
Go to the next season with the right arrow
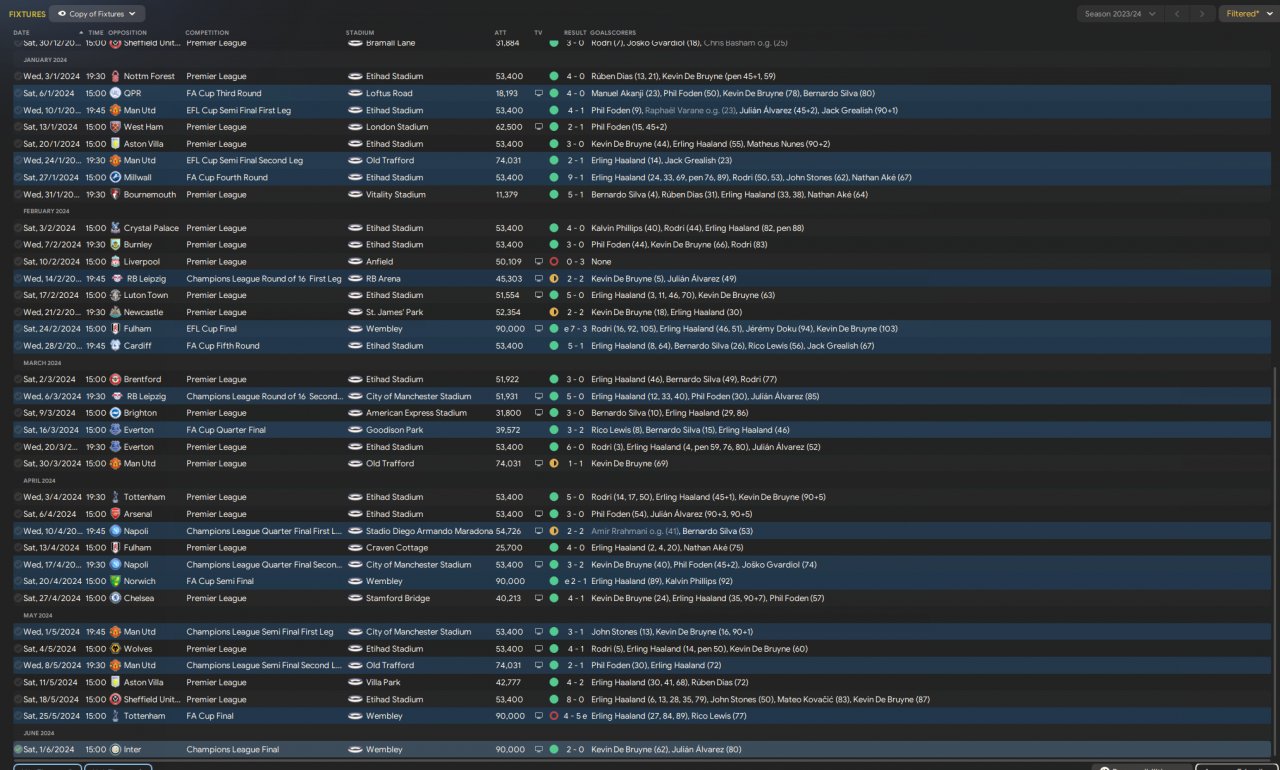(1203, 14)
